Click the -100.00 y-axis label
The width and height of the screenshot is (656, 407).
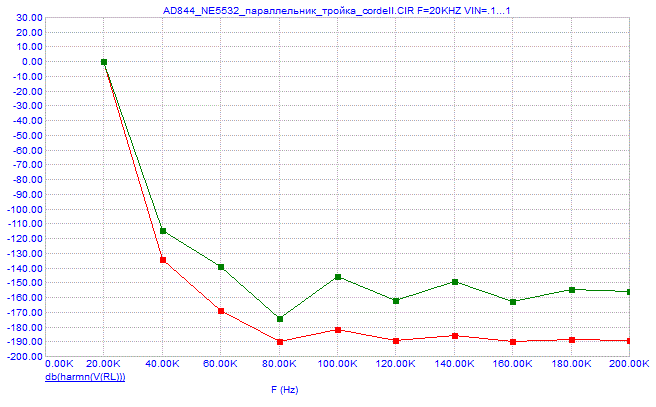pos(25,210)
